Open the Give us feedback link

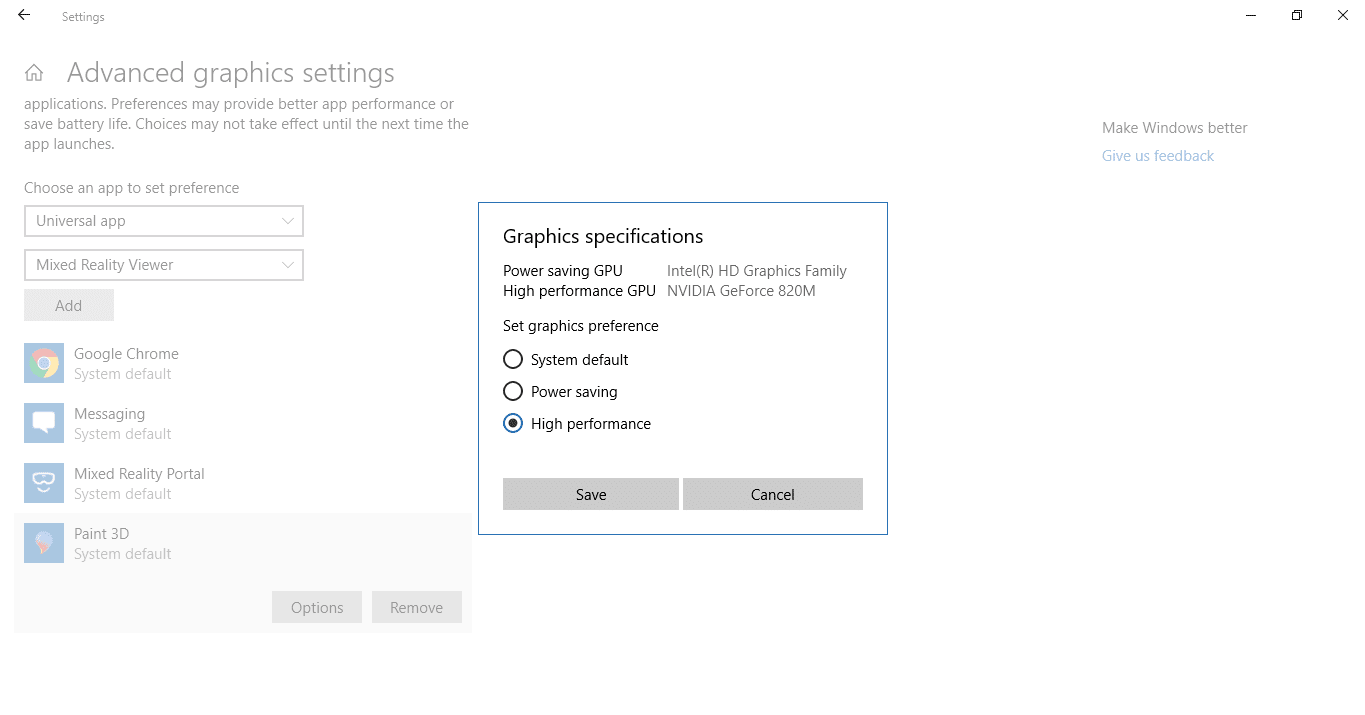click(1157, 155)
